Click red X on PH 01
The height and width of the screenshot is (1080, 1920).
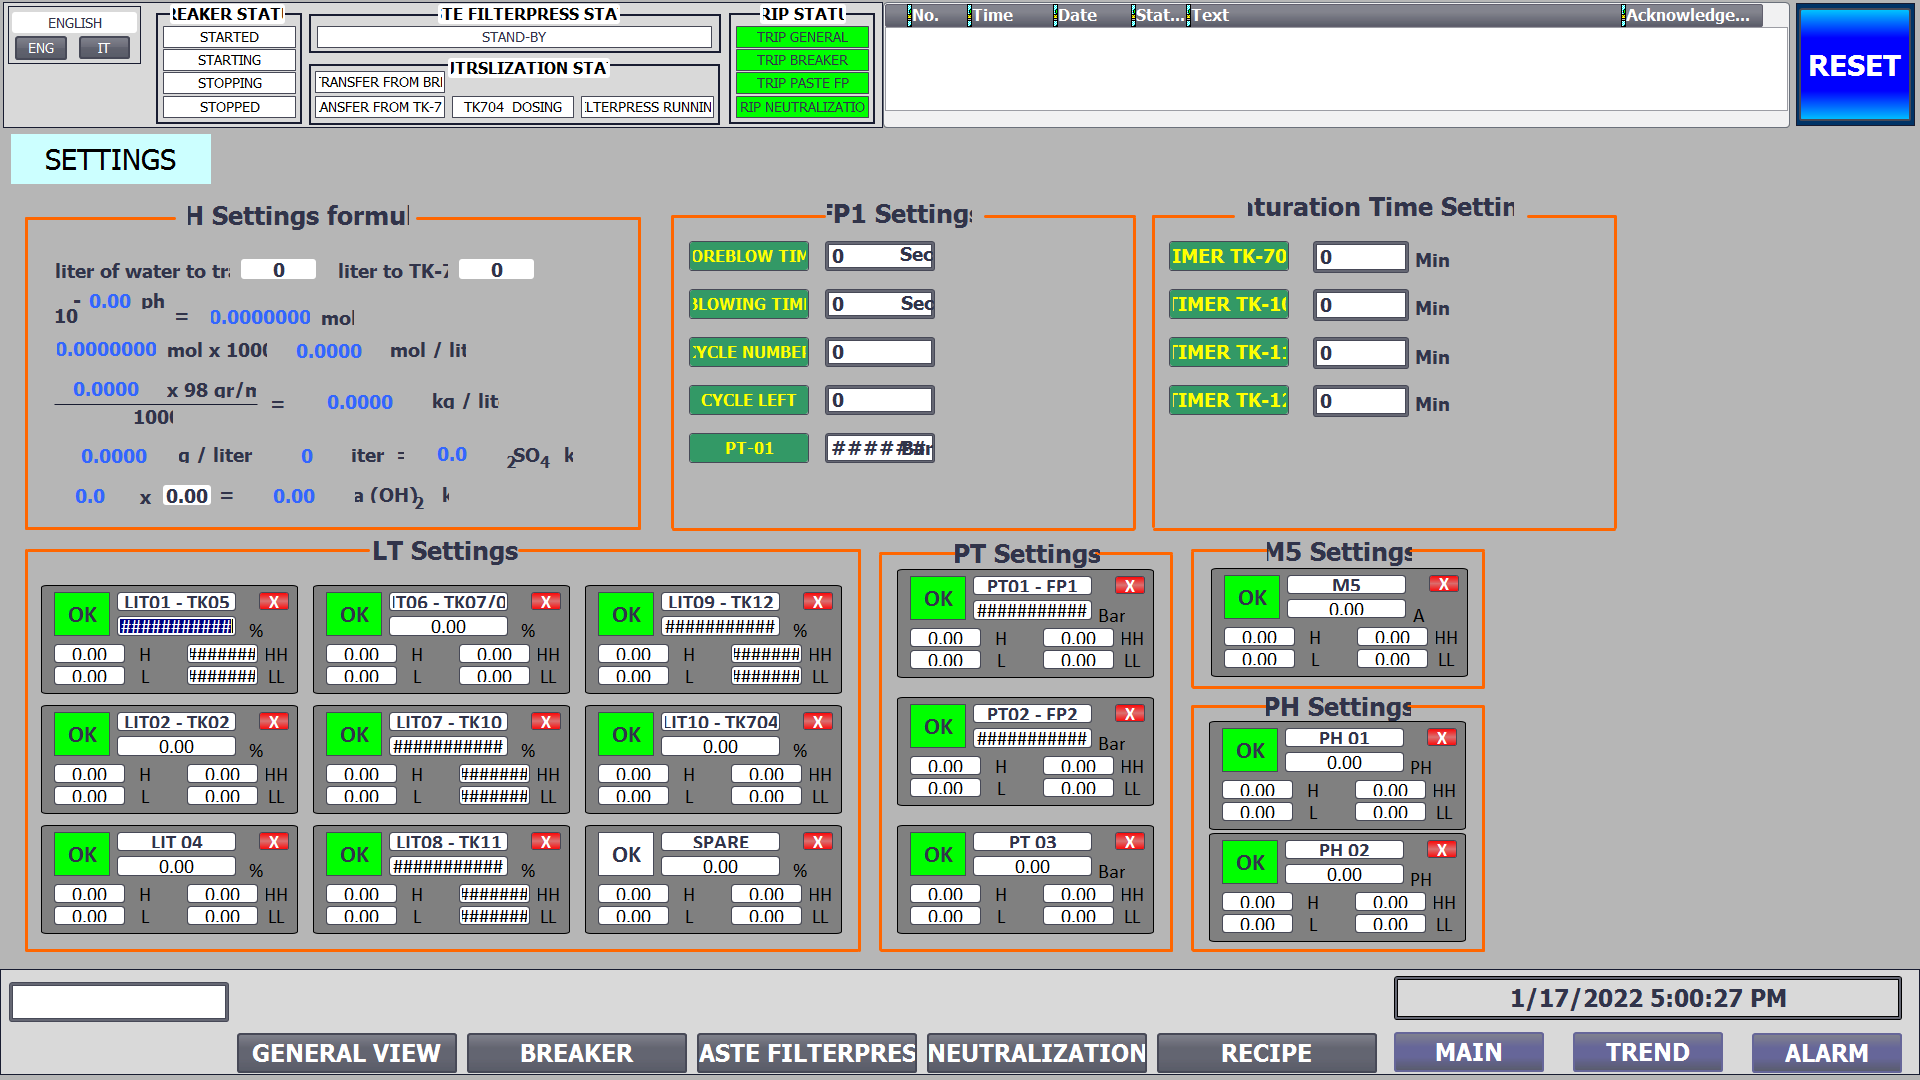pyautogui.click(x=1442, y=738)
